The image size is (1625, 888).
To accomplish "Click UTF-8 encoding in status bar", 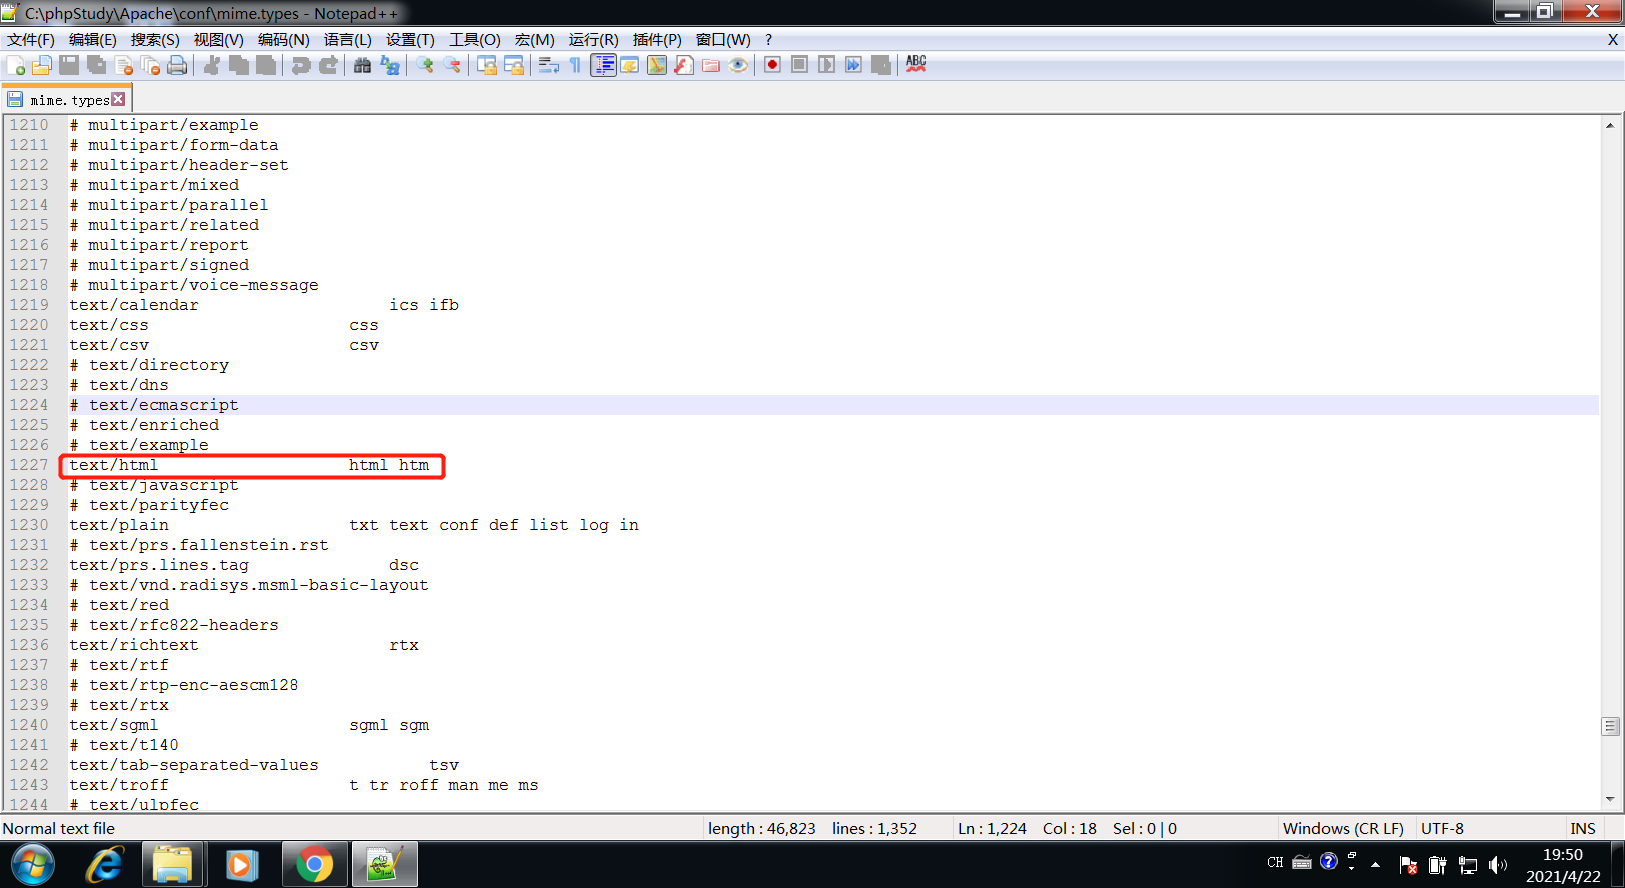I will [x=1442, y=828].
